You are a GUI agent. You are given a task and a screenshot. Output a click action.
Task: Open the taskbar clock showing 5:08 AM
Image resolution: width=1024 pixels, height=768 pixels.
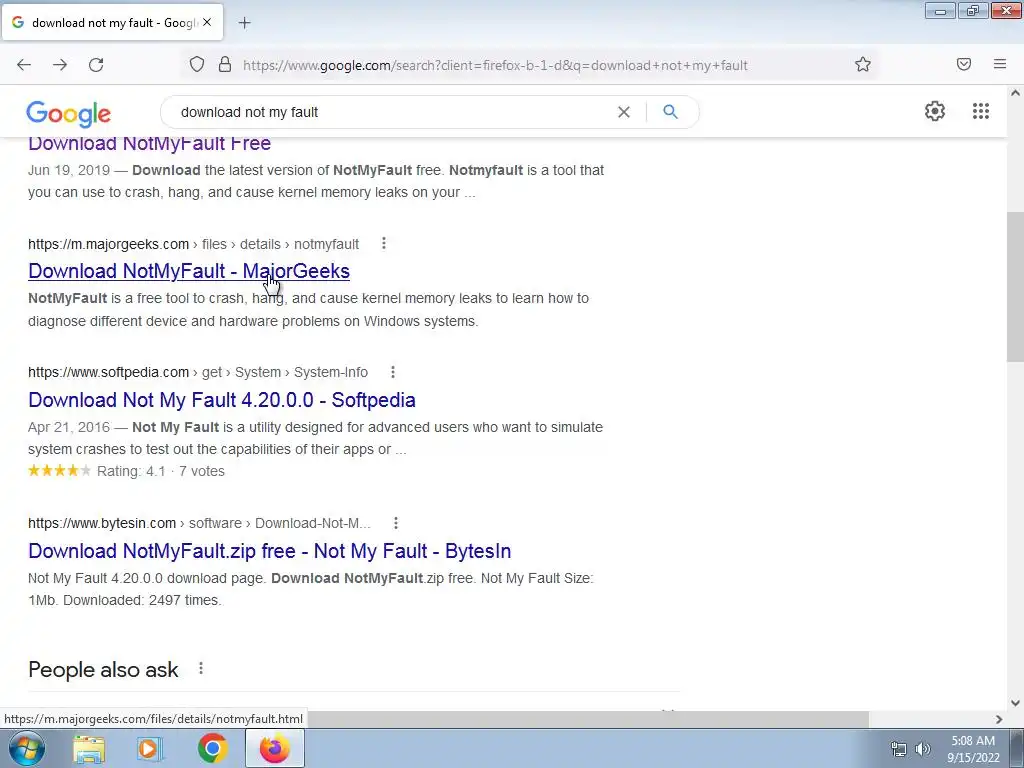click(973, 749)
